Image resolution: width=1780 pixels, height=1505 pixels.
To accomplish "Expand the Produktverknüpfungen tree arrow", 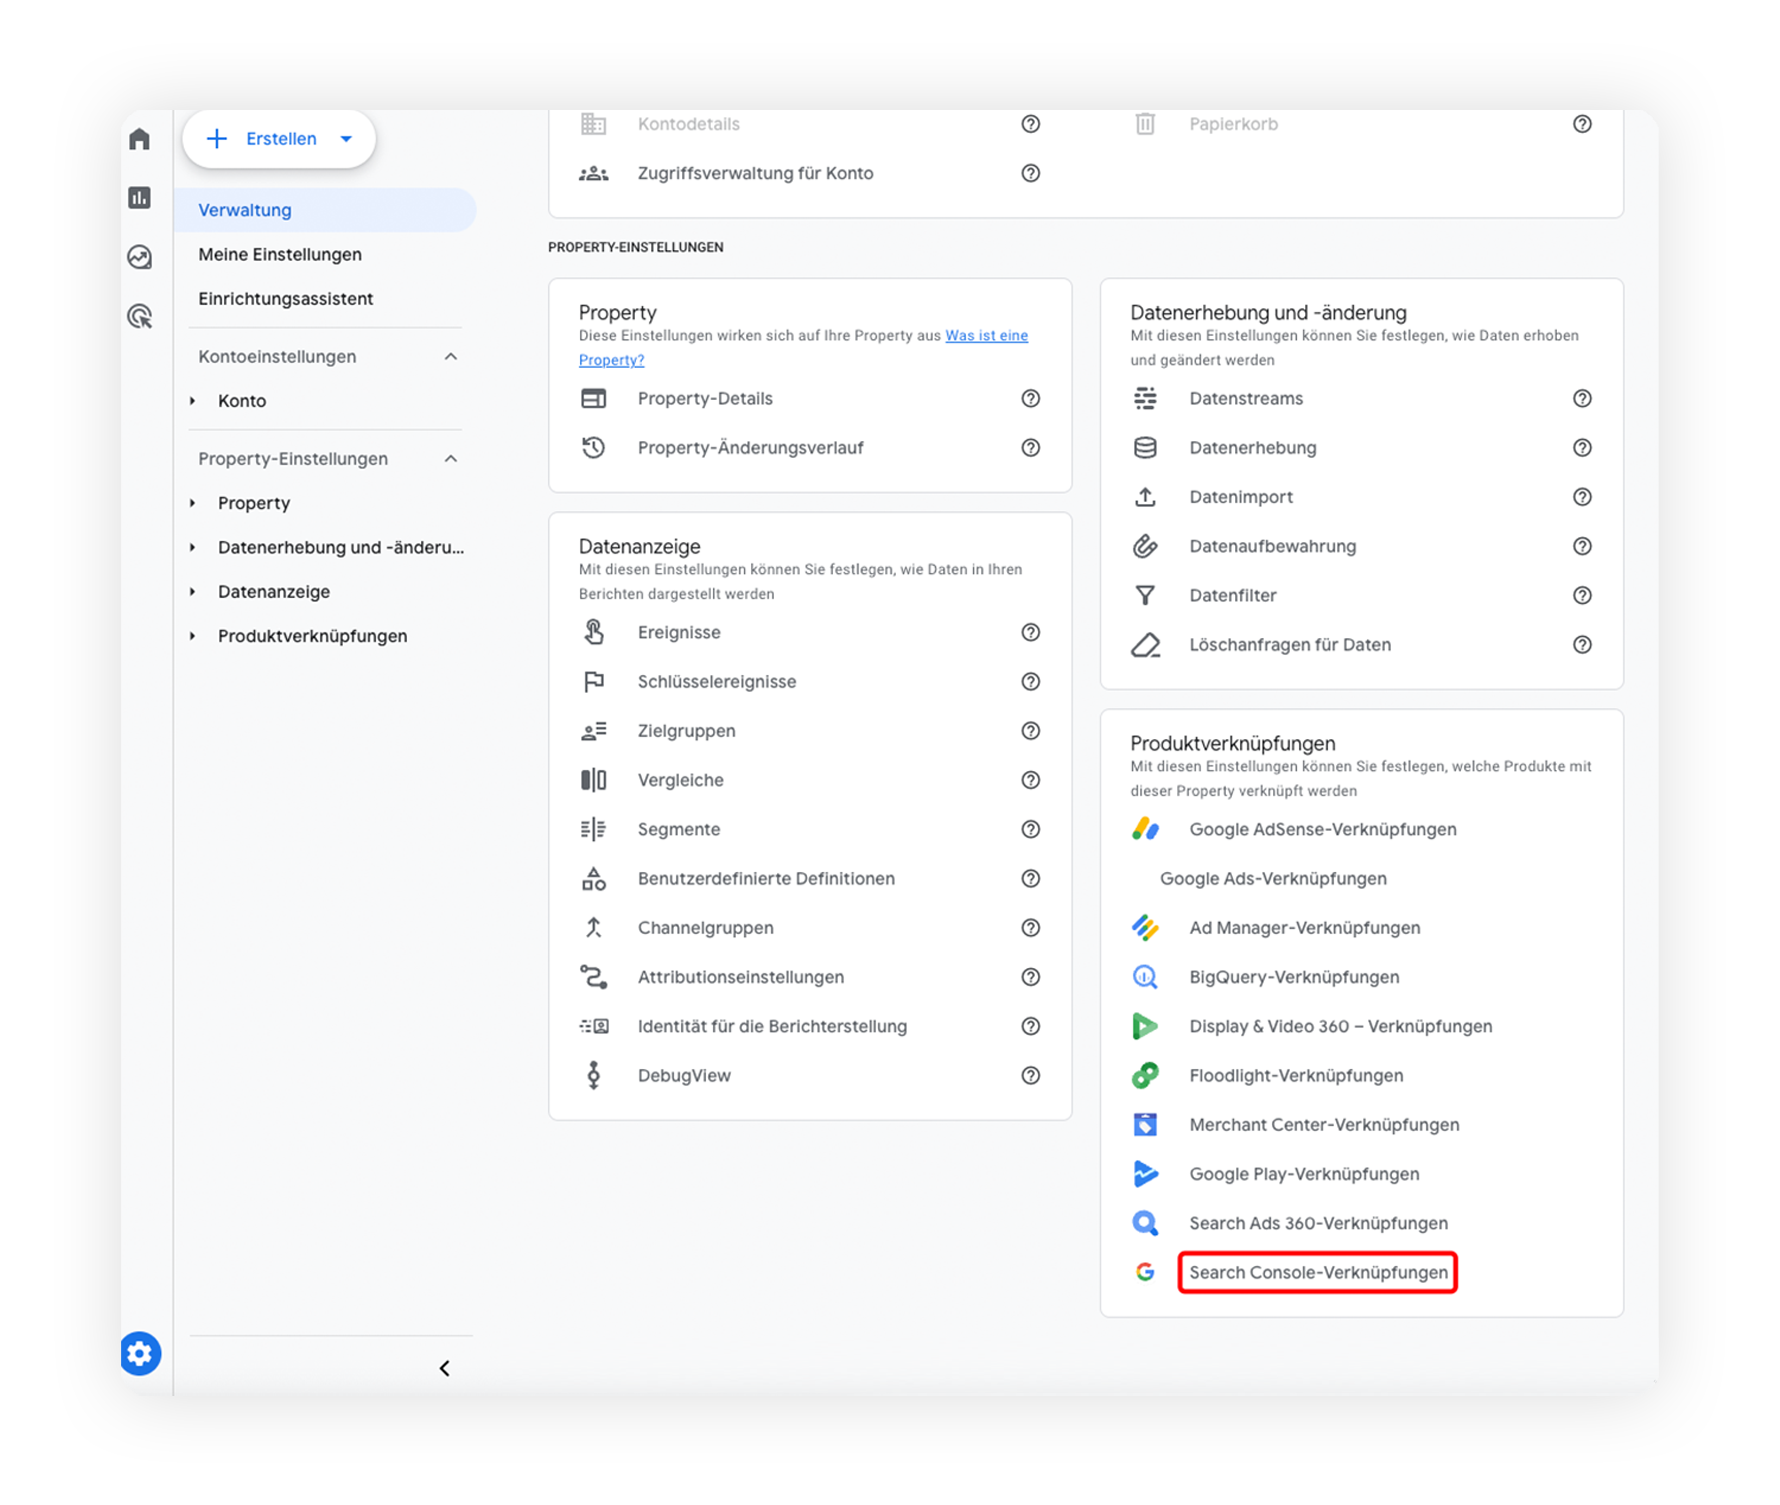I will click(x=193, y=636).
